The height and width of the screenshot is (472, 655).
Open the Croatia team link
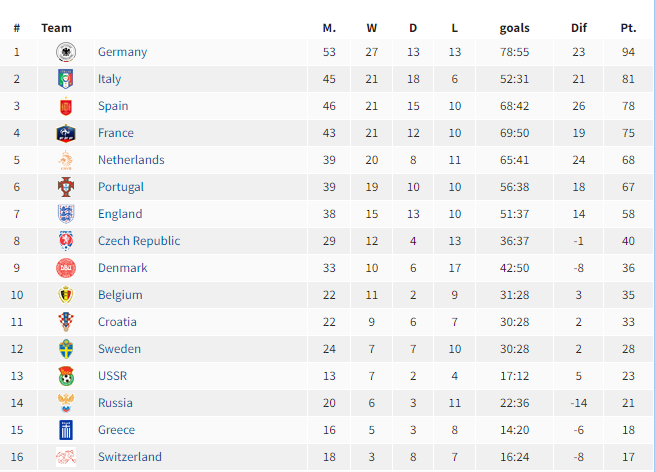tap(117, 322)
